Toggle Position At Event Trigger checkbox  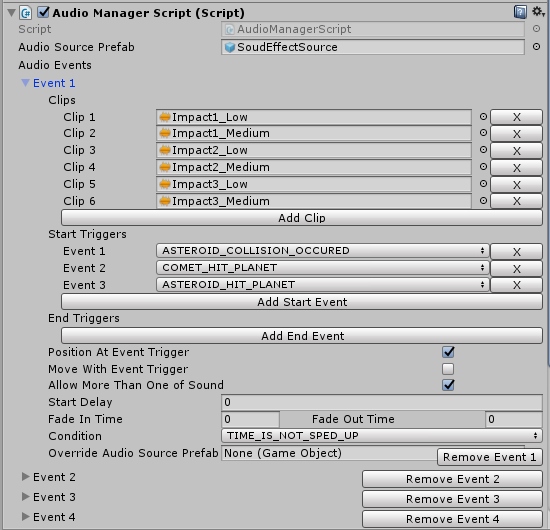pyautogui.click(x=448, y=352)
